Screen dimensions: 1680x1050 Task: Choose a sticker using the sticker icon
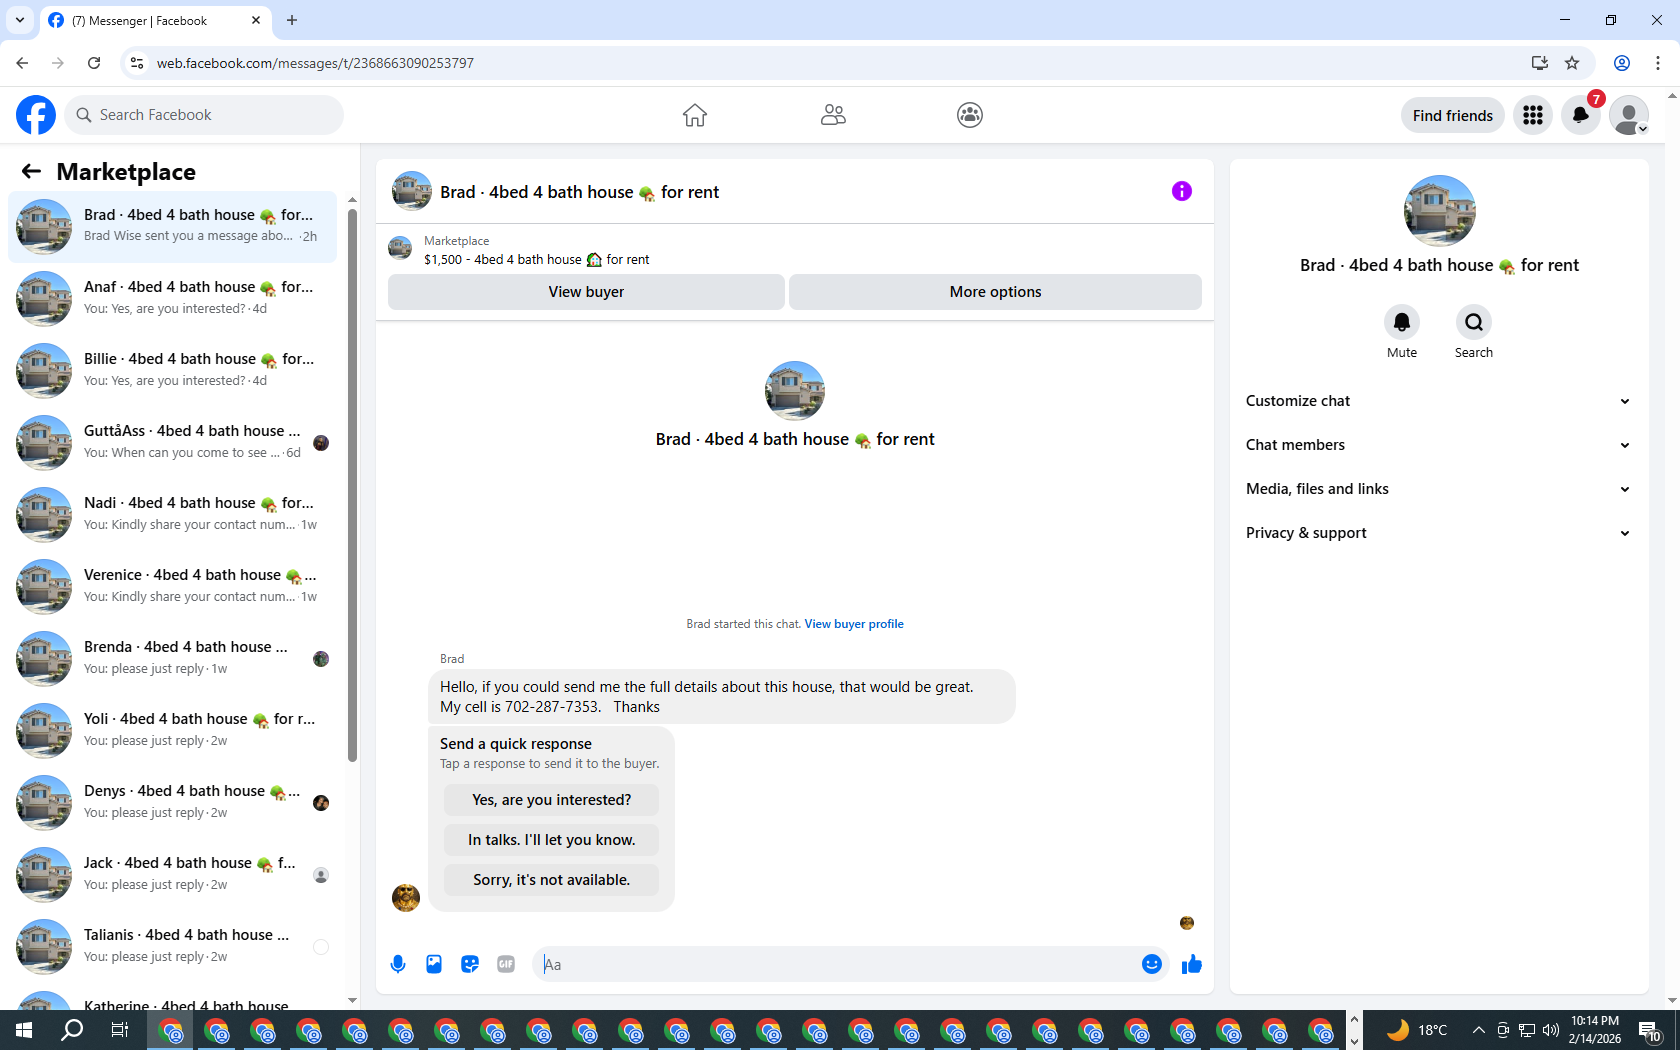tap(470, 964)
